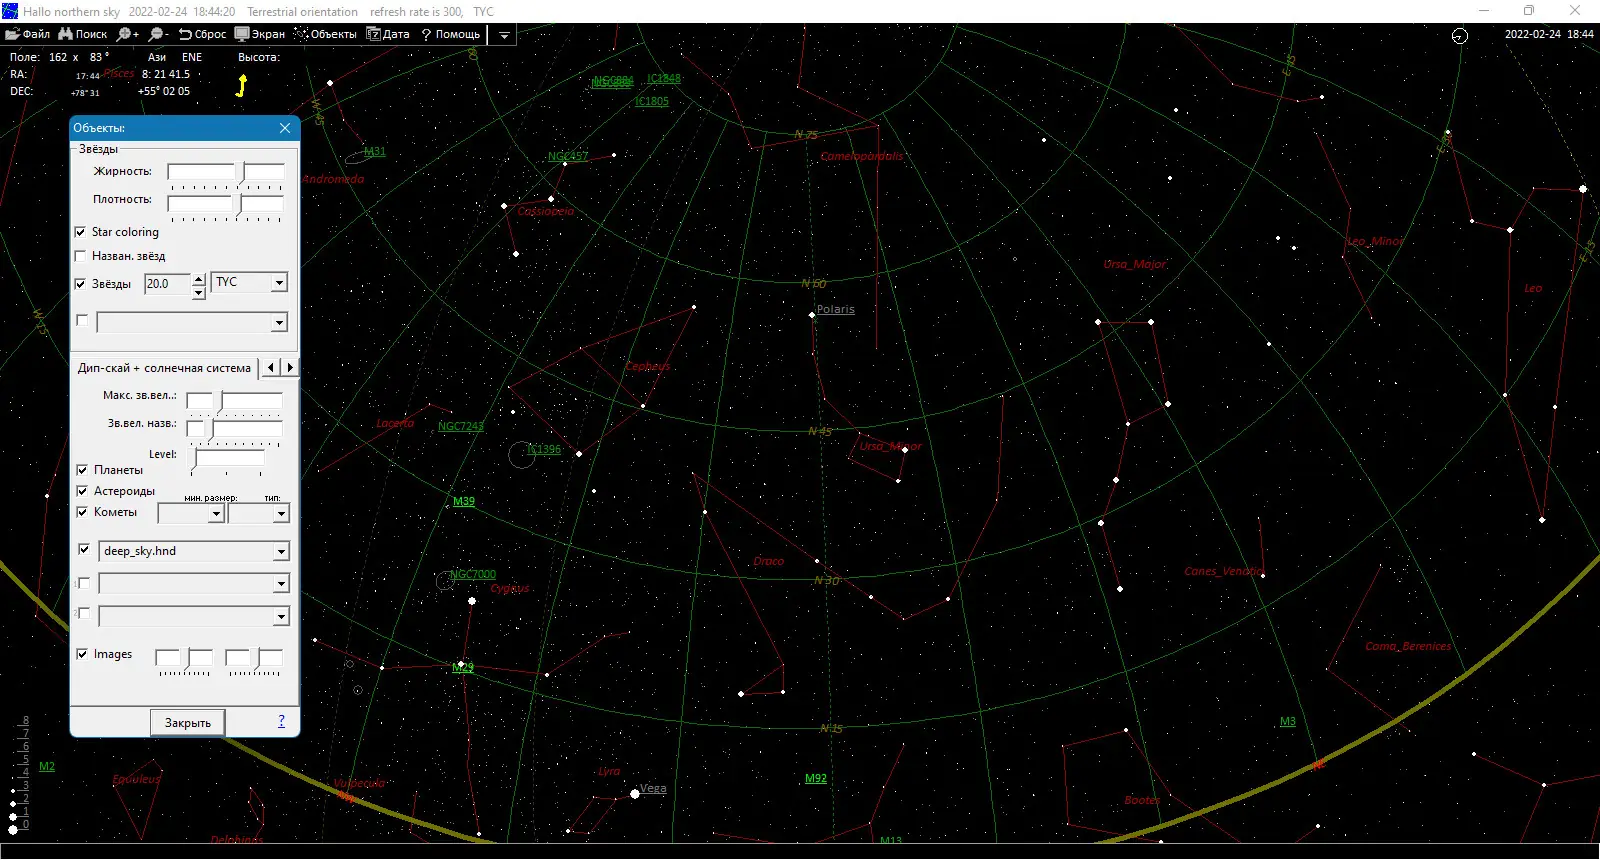Uncheck the Астероиды checkbox
Screen dimensions: 1600x860
[x=82, y=491]
